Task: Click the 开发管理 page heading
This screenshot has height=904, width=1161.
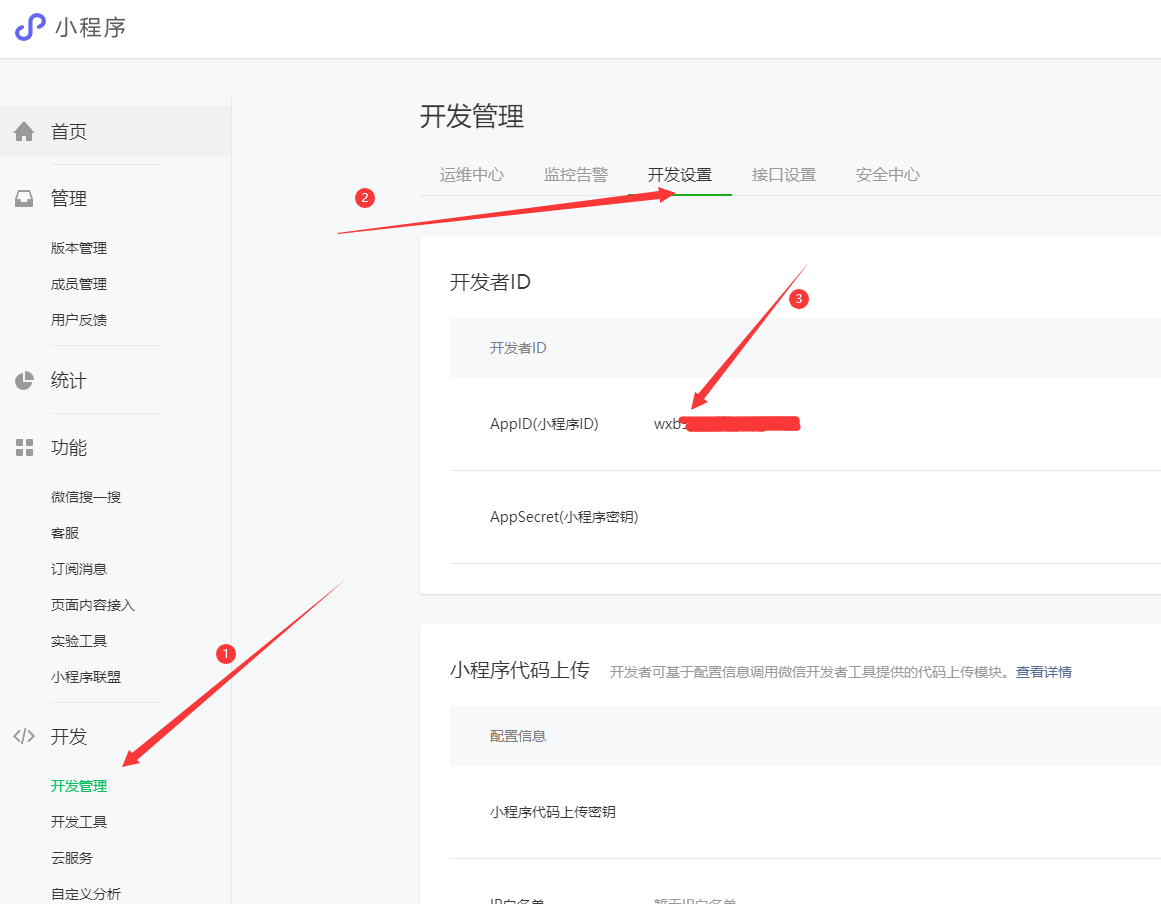Action: click(472, 116)
